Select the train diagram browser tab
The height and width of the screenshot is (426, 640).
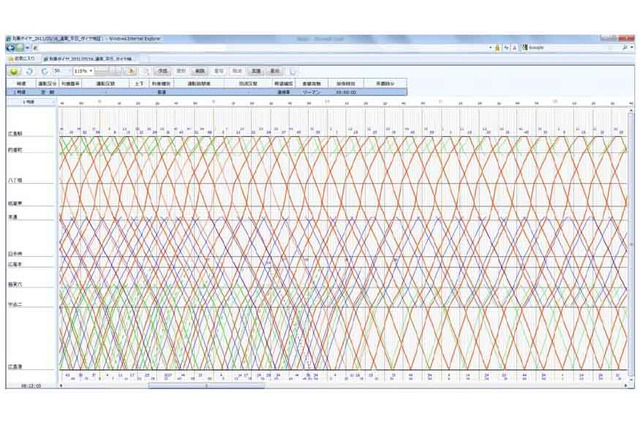coord(90,59)
